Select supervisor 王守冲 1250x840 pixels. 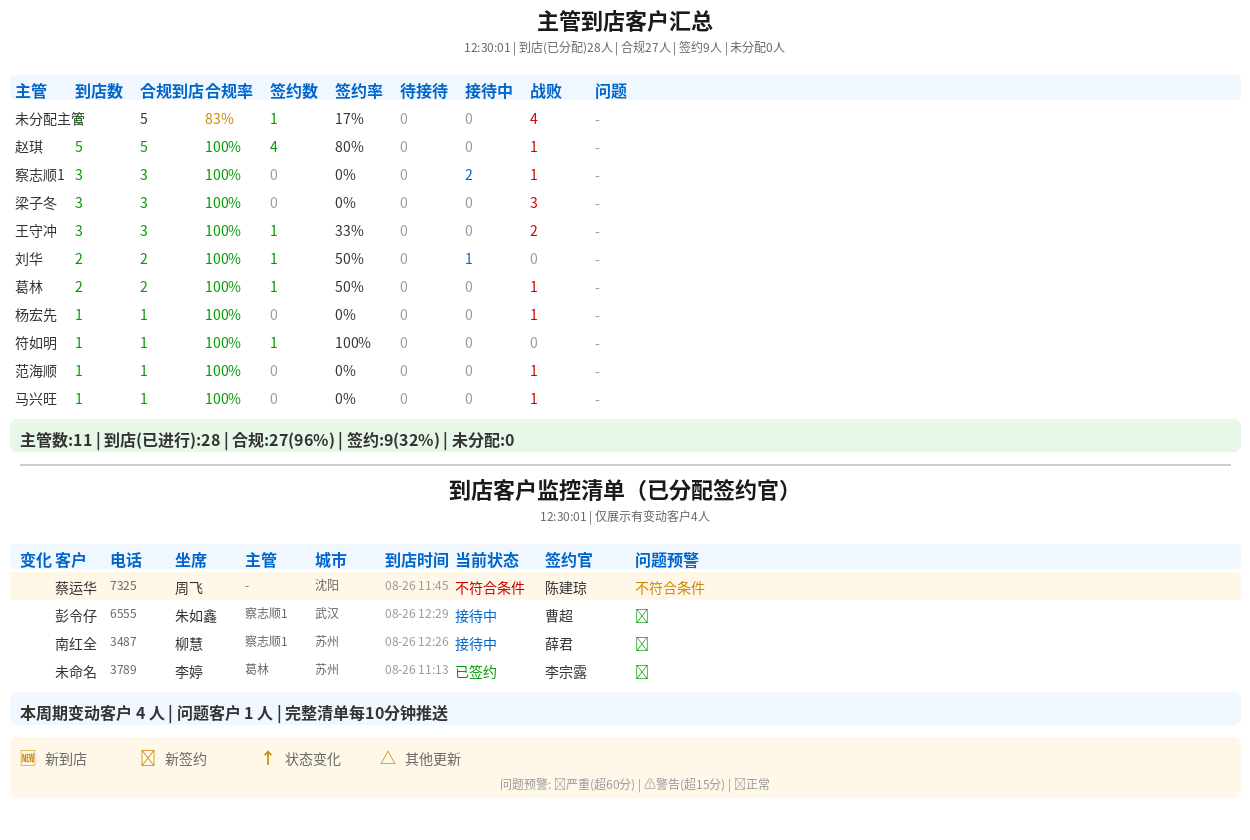pos(36,231)
